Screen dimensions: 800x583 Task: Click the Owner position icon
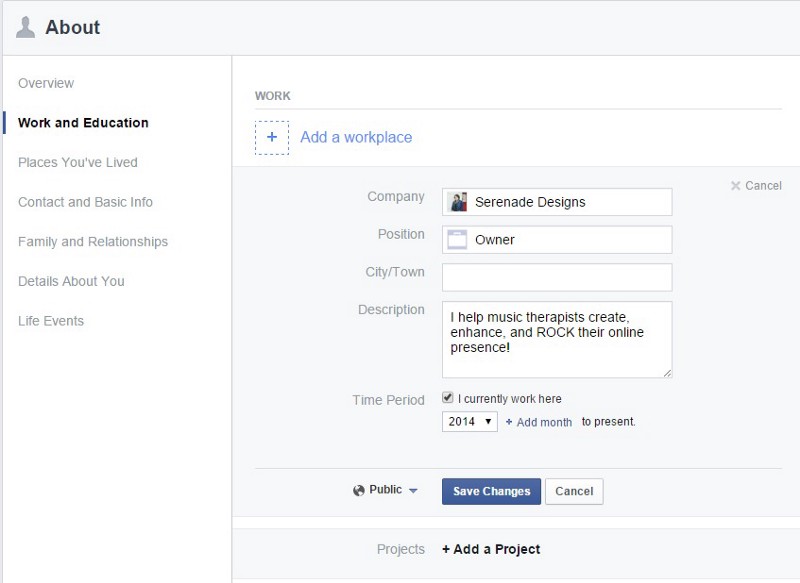click(458, 240)
